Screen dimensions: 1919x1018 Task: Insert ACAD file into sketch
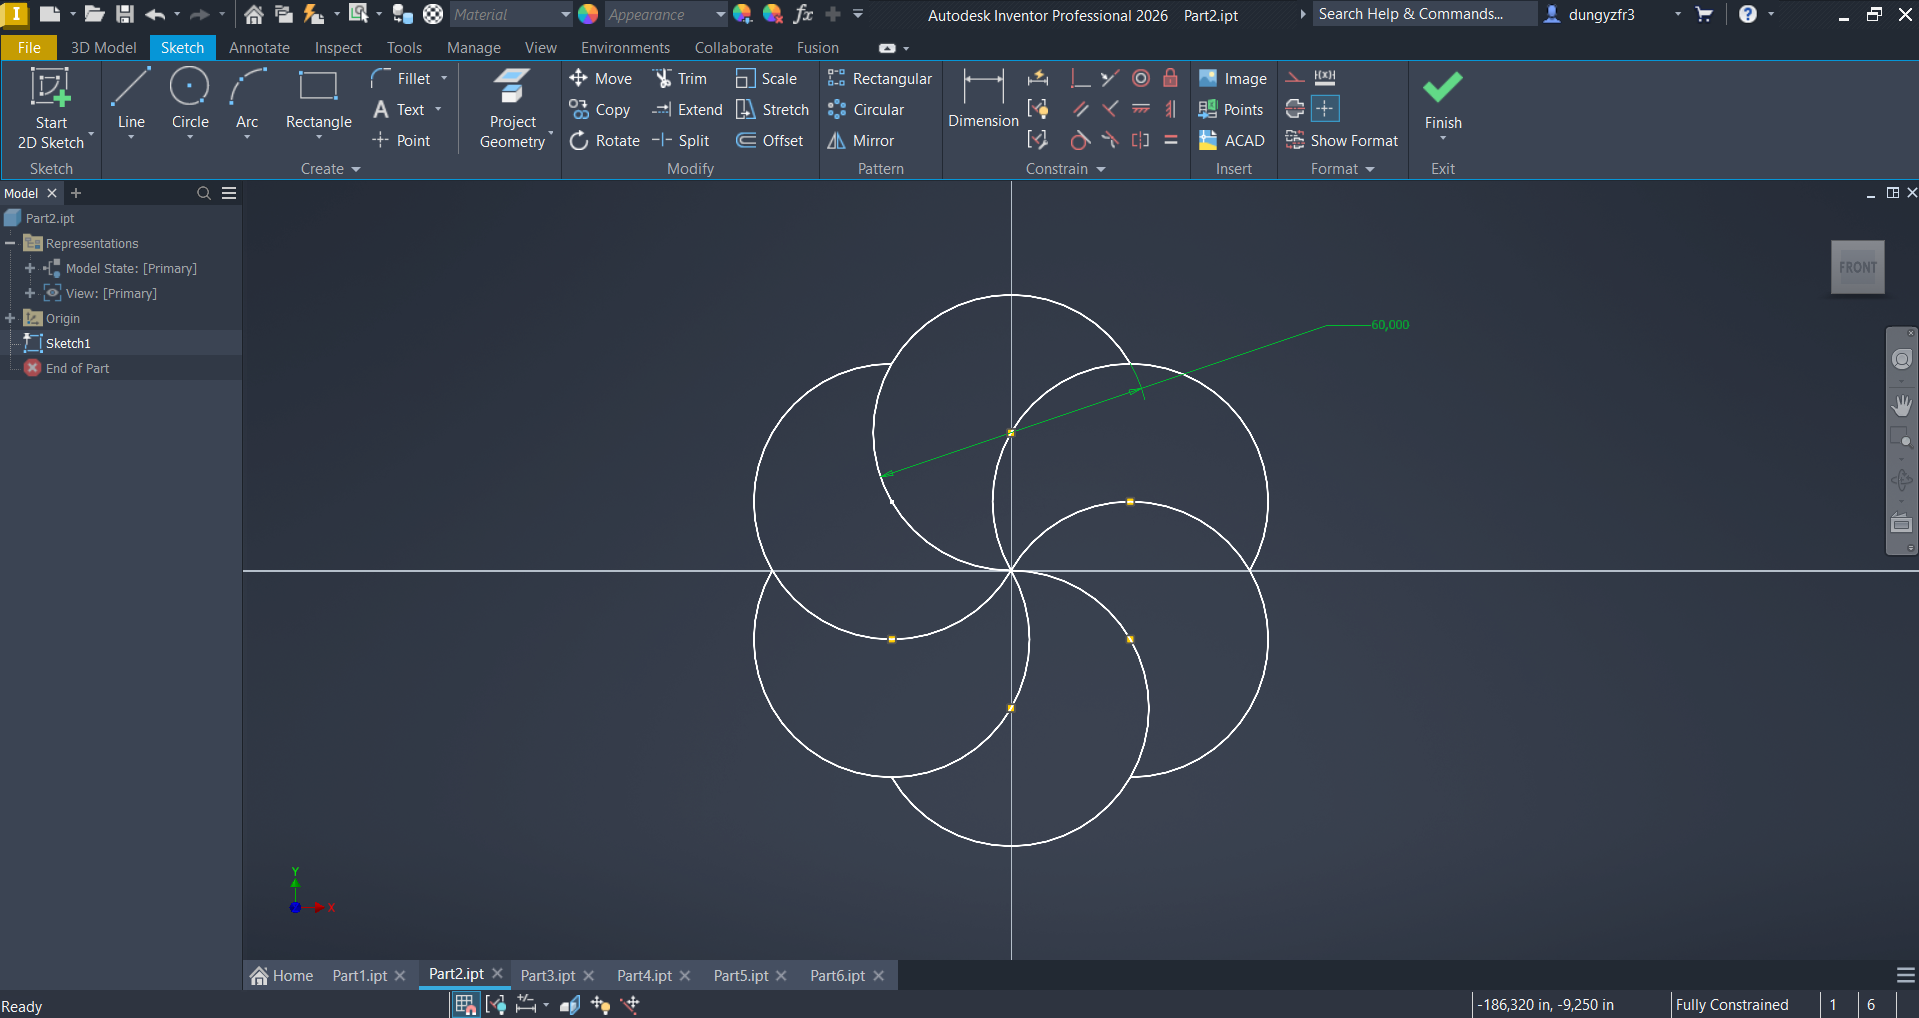[1232, 141]
